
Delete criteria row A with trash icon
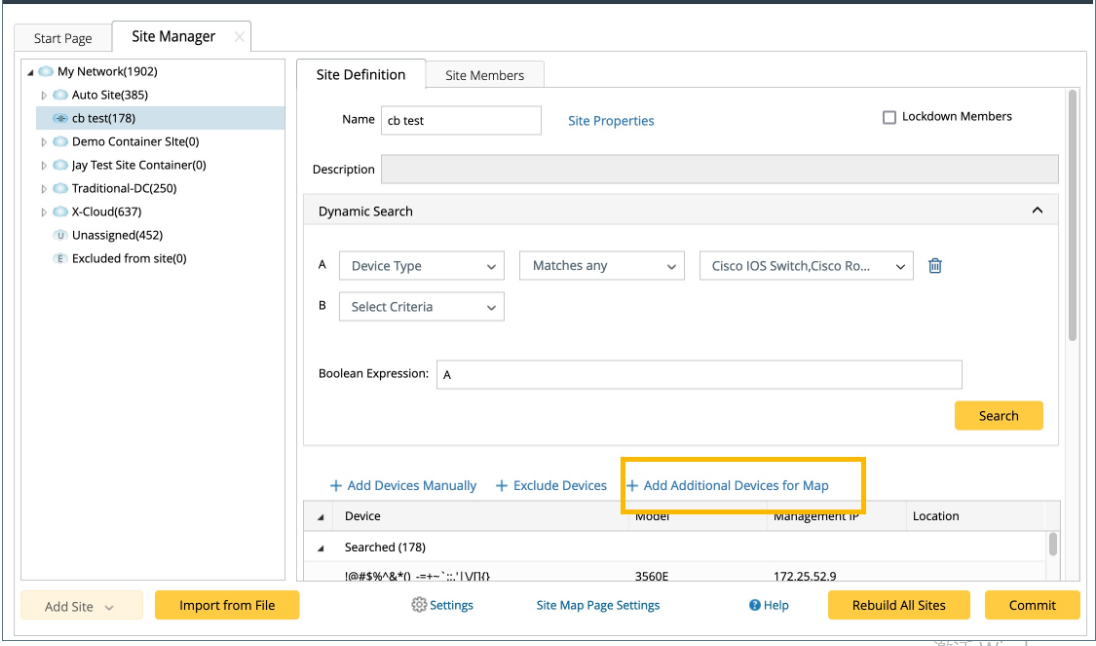[x=935, y=266]
